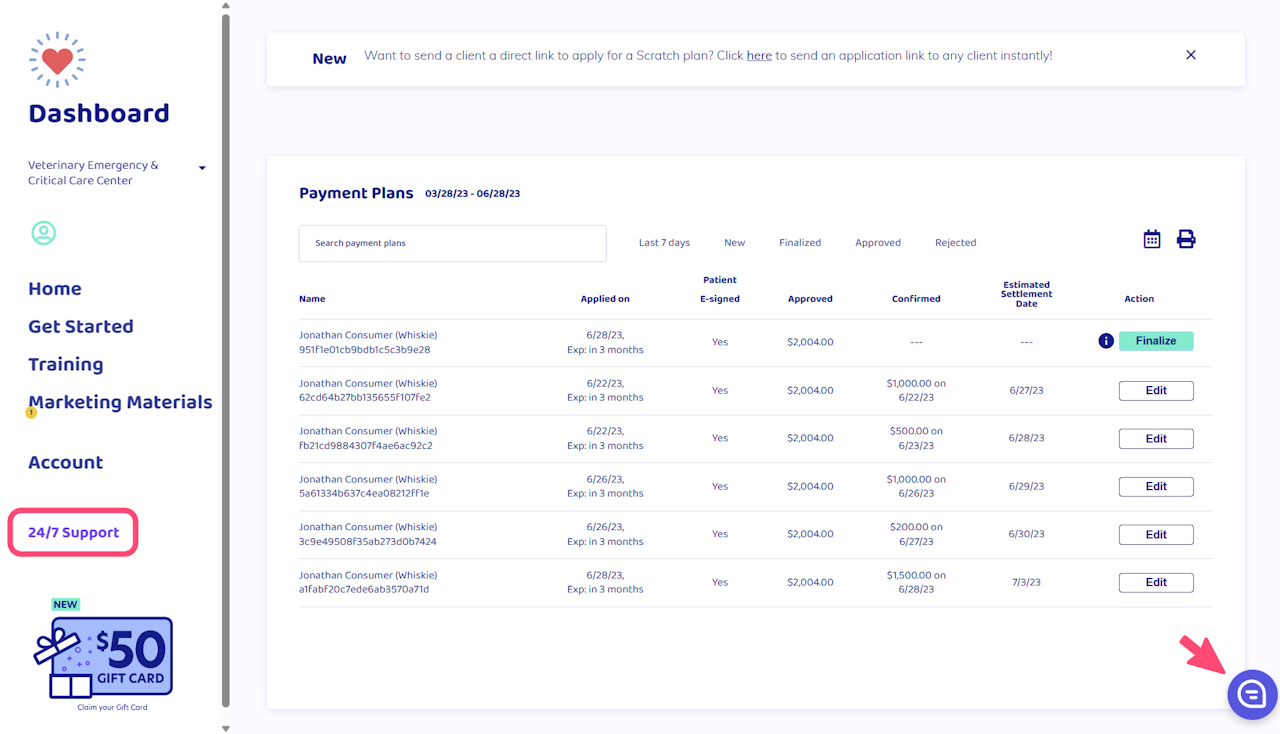Image resolution: width=1280 pixels, height=734 pixels.
Task: Click the info icon beside Finalize
Action: click(x=1106, y=341)
